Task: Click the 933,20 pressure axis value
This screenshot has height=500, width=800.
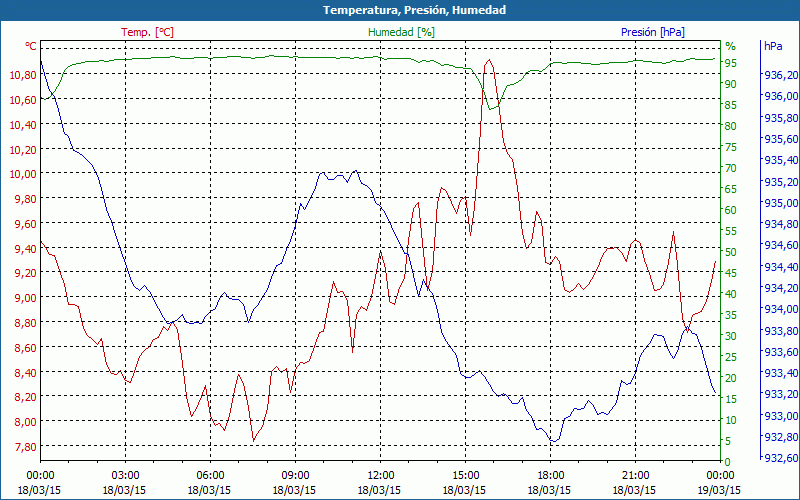Action: pos(781,394)
